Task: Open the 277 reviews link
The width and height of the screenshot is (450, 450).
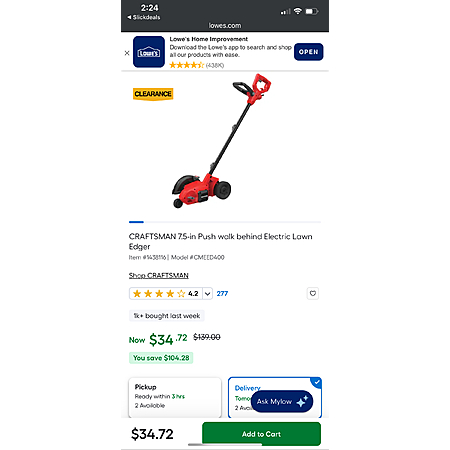Action: (x=222, y=294)
